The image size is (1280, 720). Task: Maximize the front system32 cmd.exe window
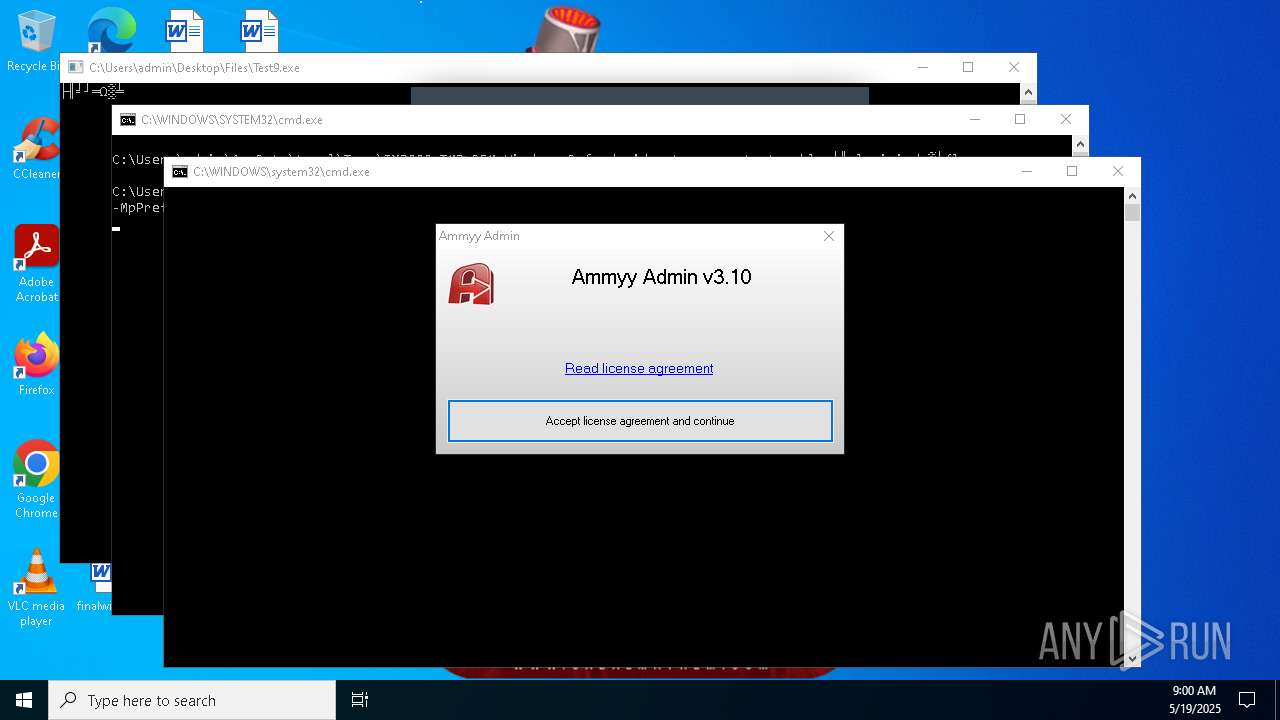pyautogui.click(x=1072, y=172)
